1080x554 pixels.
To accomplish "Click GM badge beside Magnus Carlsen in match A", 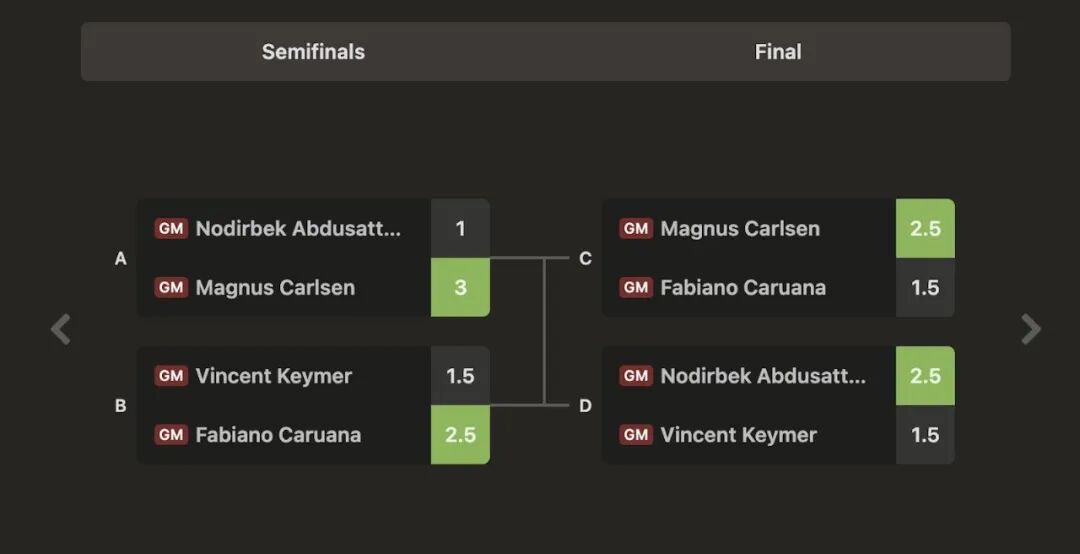I will click(171, 288).
